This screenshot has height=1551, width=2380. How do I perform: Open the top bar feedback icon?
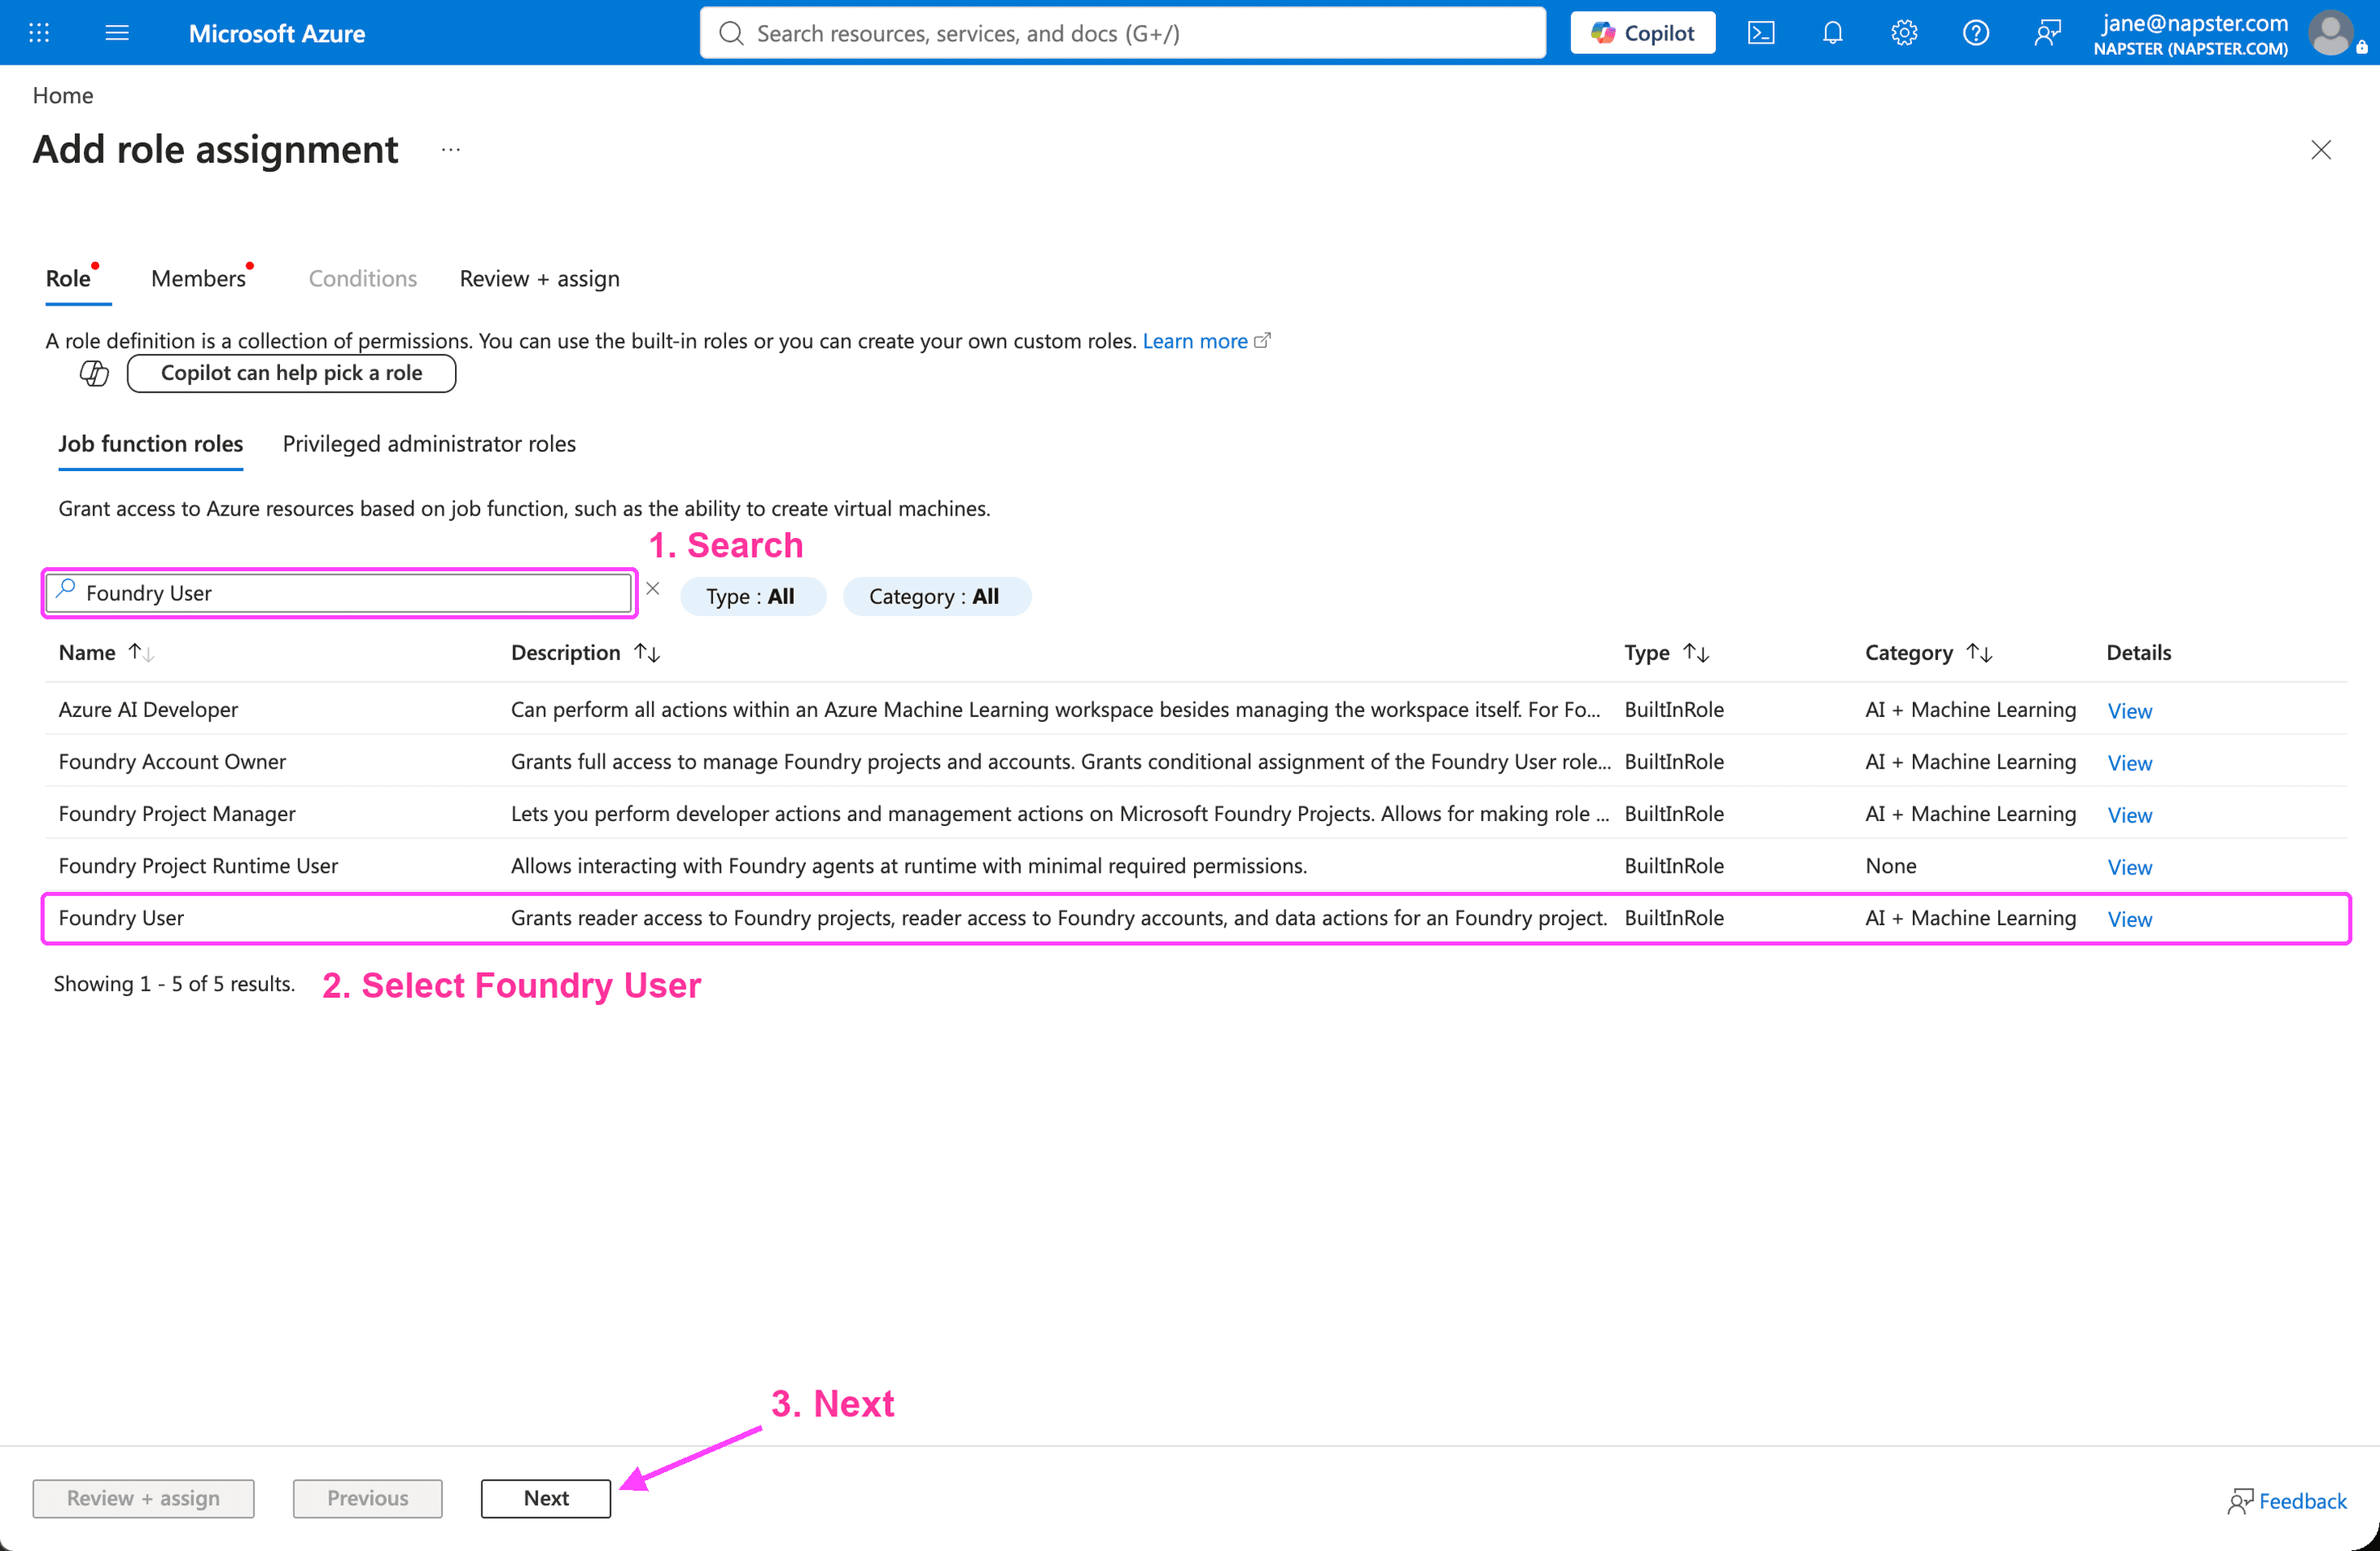coord(2047,33)
